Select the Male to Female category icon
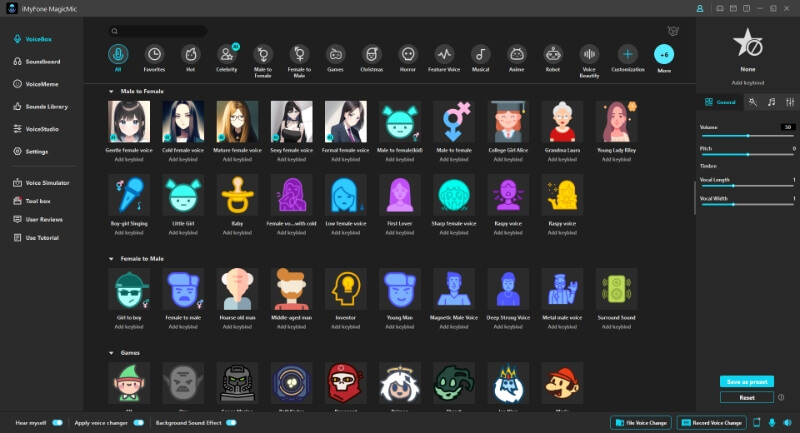The image size is (800, 433). (263, 54)
